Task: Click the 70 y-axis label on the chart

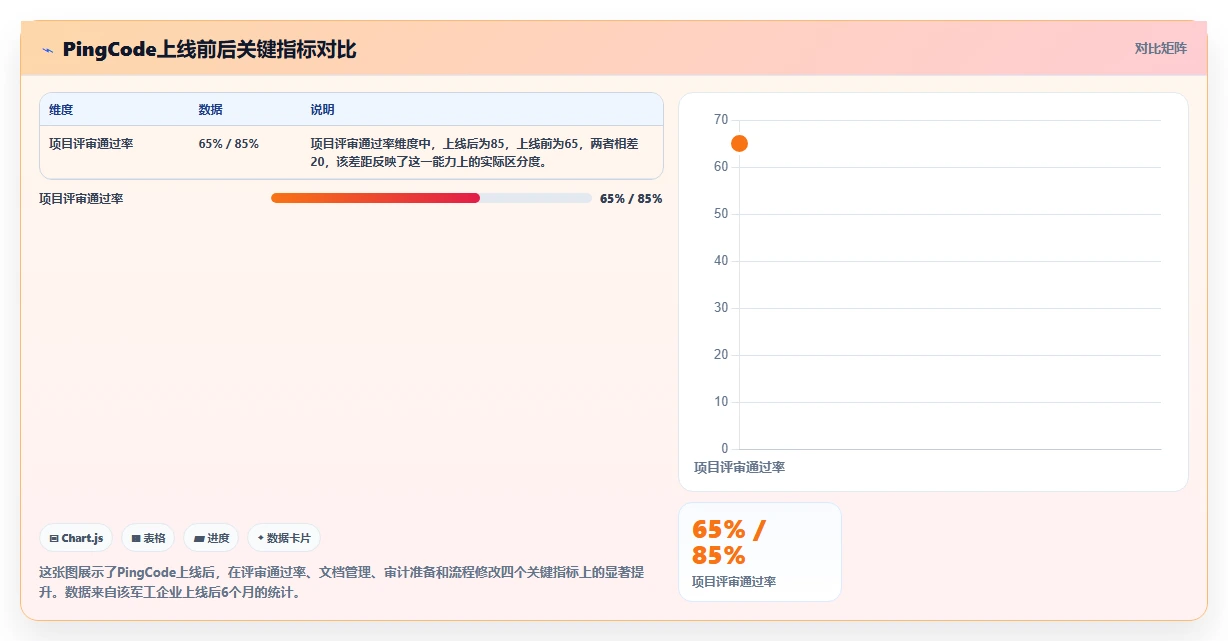Action: pyautogui.click(x=721, y=120)
